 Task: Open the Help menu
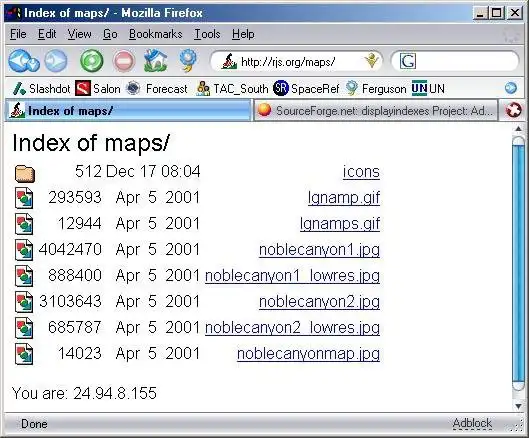pos(243,34)
